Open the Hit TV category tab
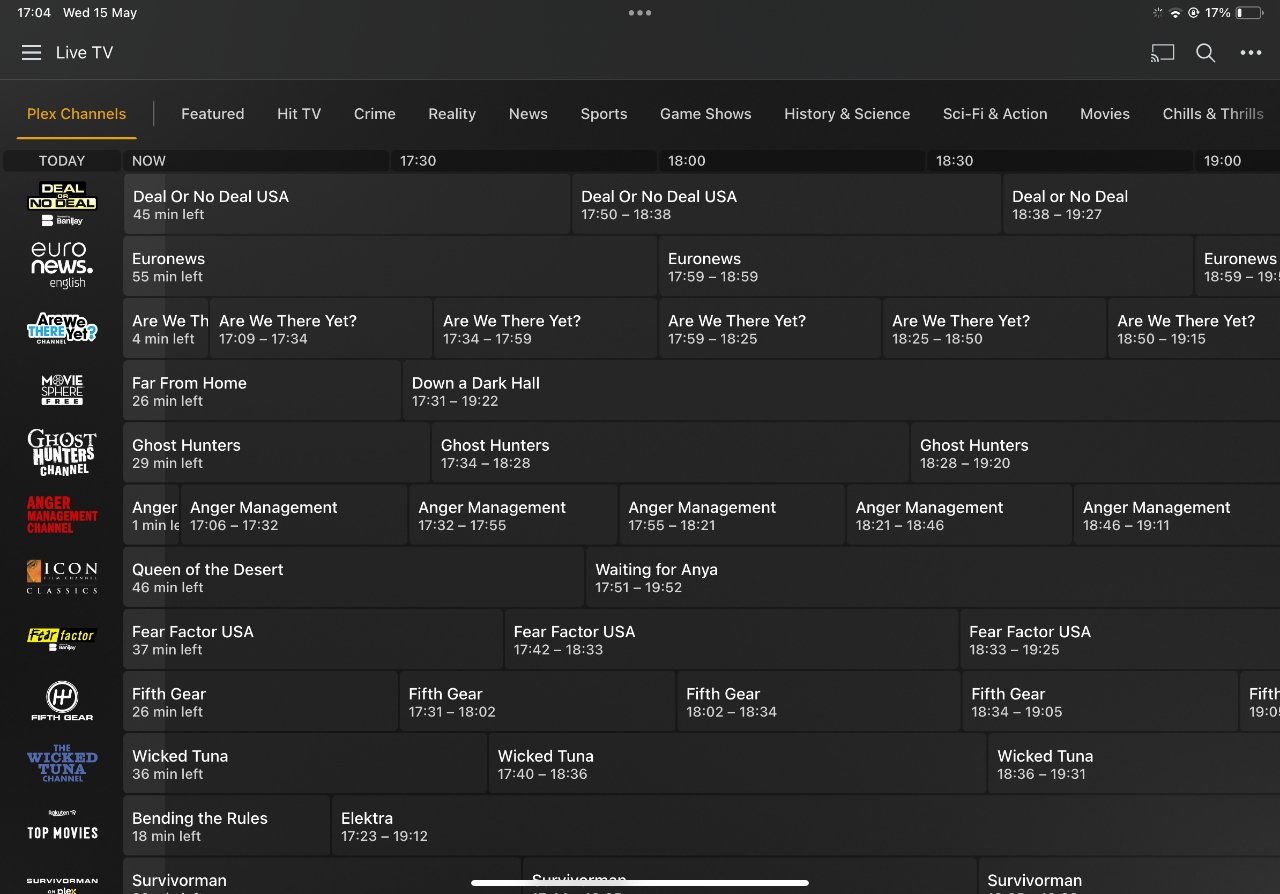 pos(299,114)
